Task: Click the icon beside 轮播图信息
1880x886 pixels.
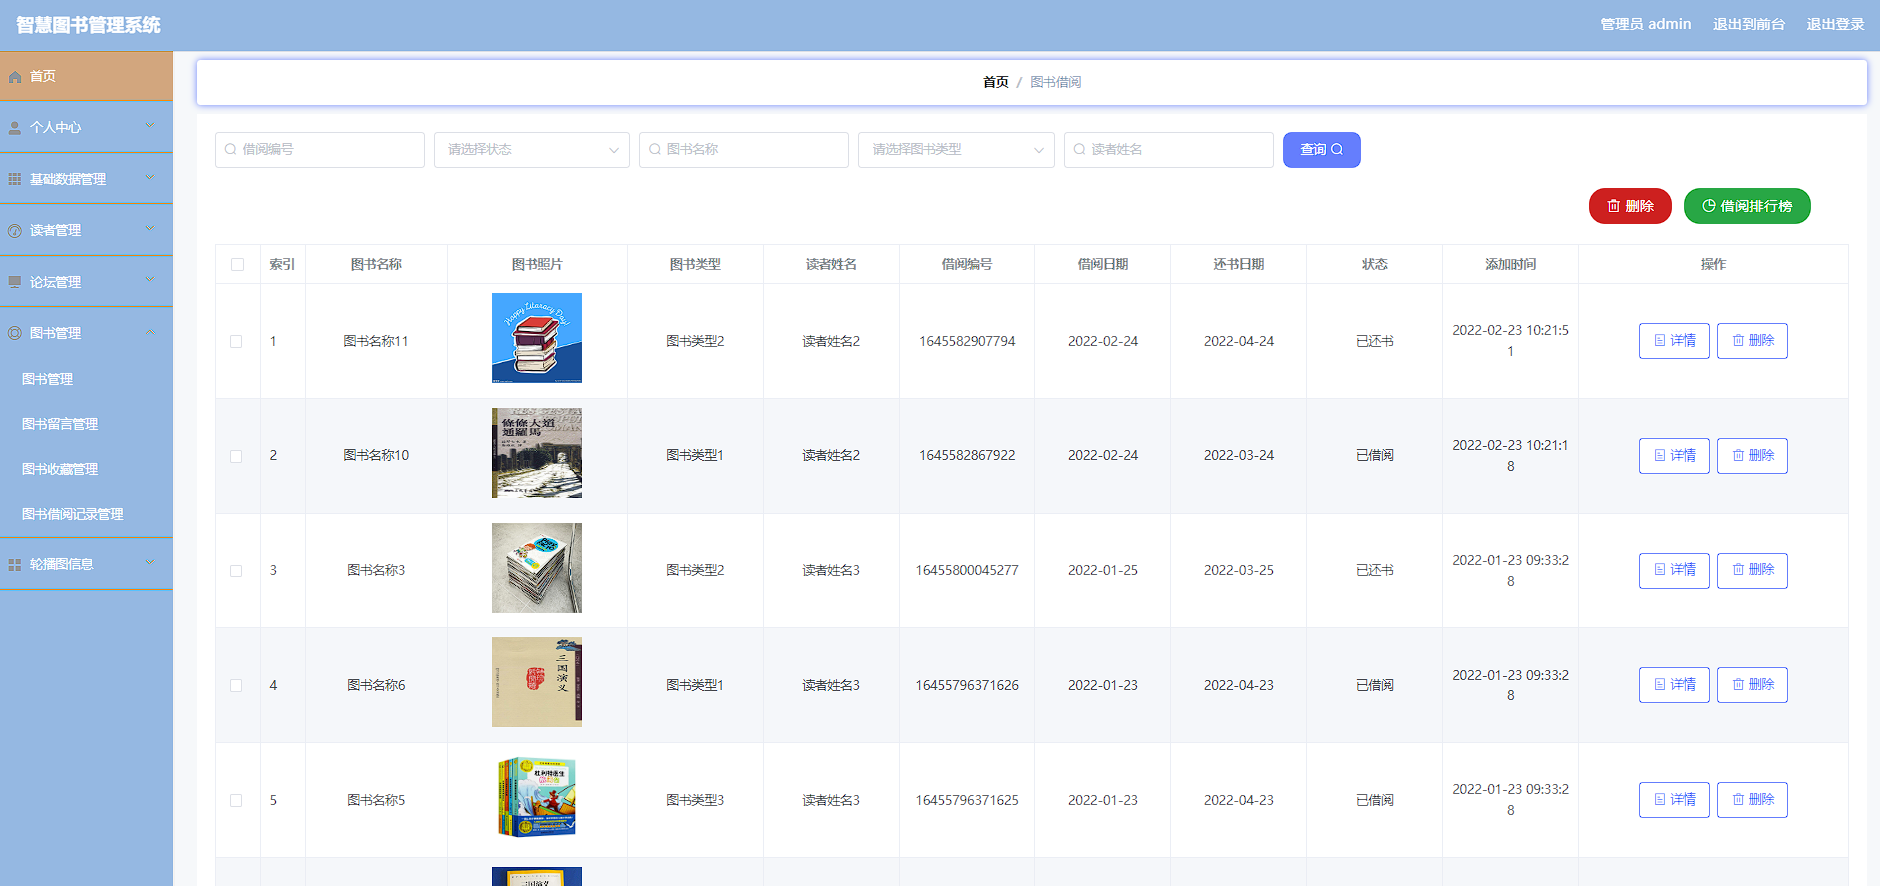Action: (15, 565)
